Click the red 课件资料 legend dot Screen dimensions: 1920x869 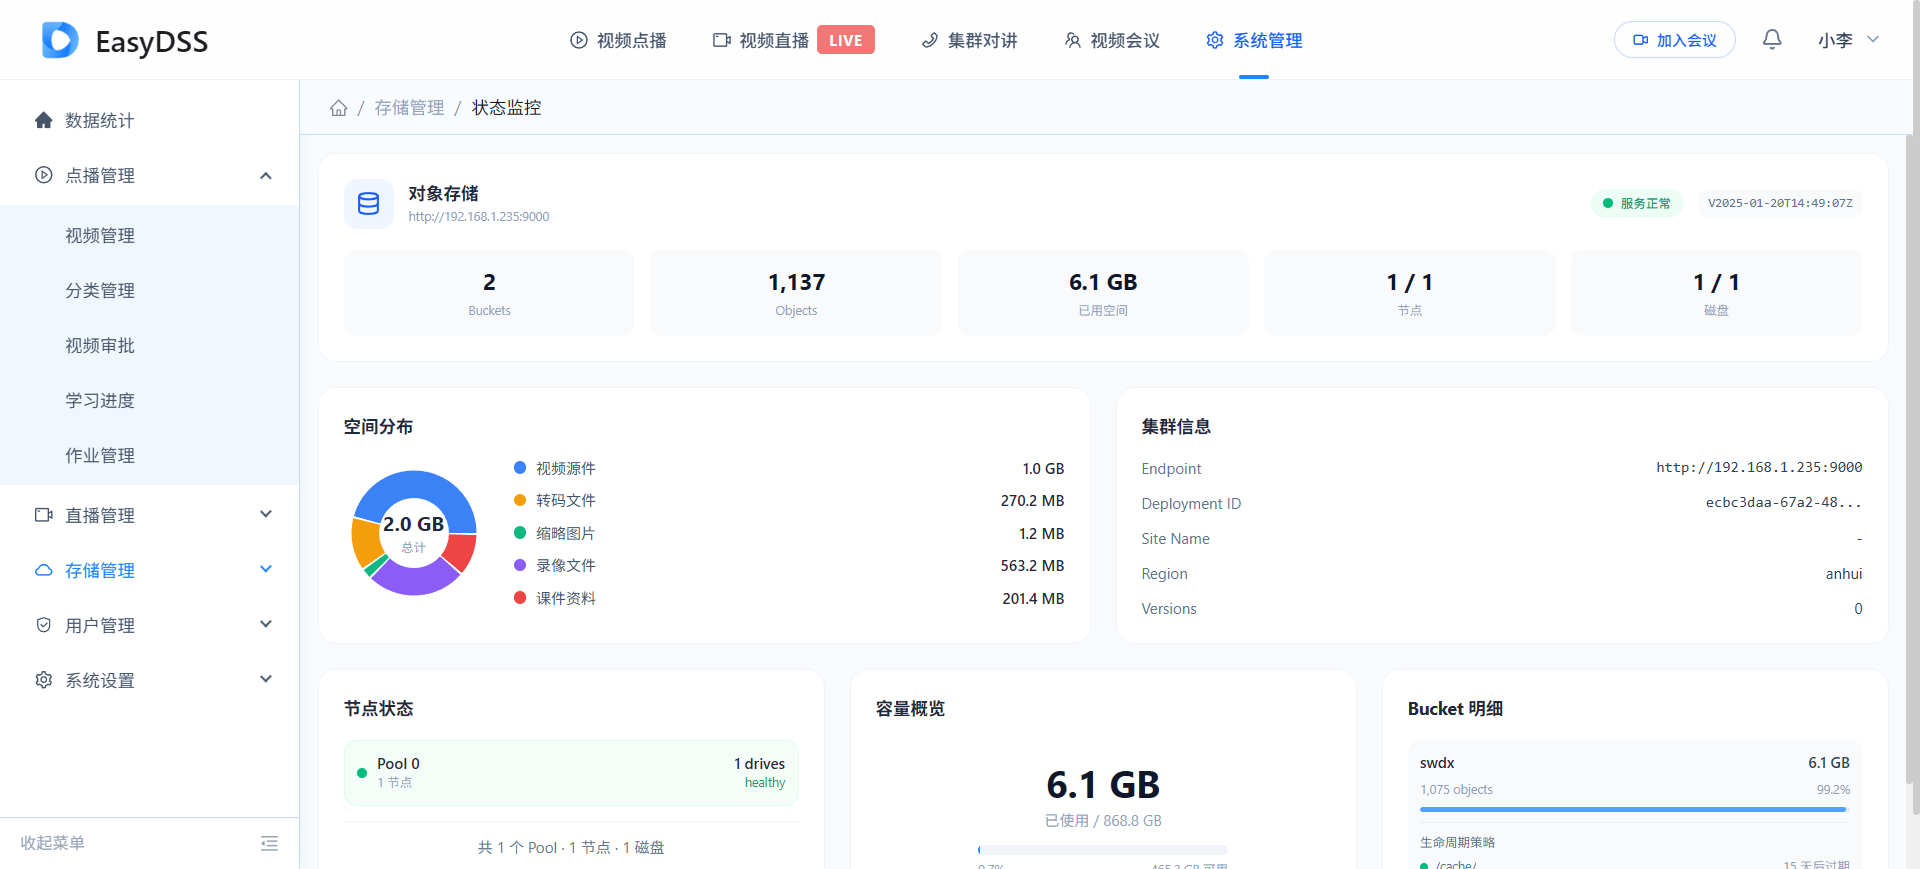click(x=520, y=598)
